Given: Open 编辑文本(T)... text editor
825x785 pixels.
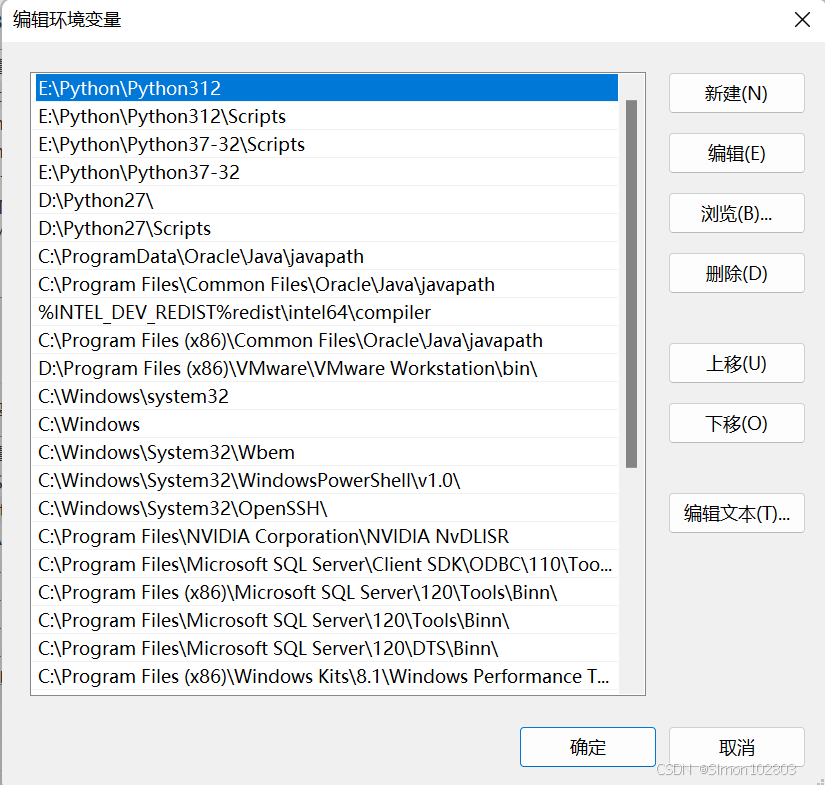Looking at the screenshot, I should [x=737, y=513].
